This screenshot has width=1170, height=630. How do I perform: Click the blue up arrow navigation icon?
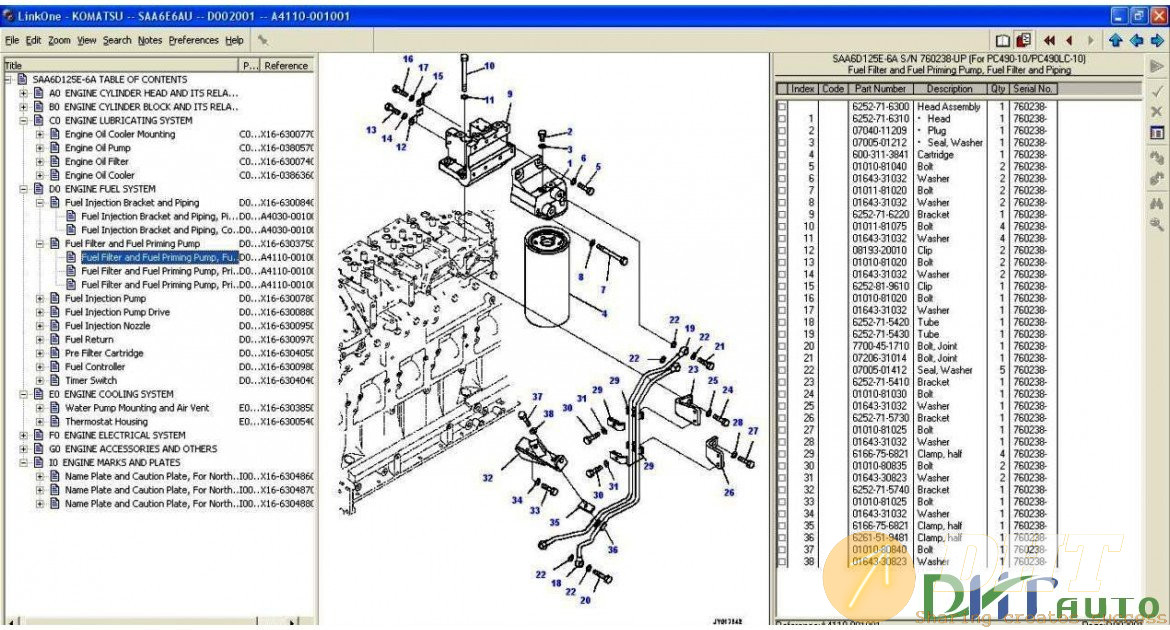point(1116,40)
